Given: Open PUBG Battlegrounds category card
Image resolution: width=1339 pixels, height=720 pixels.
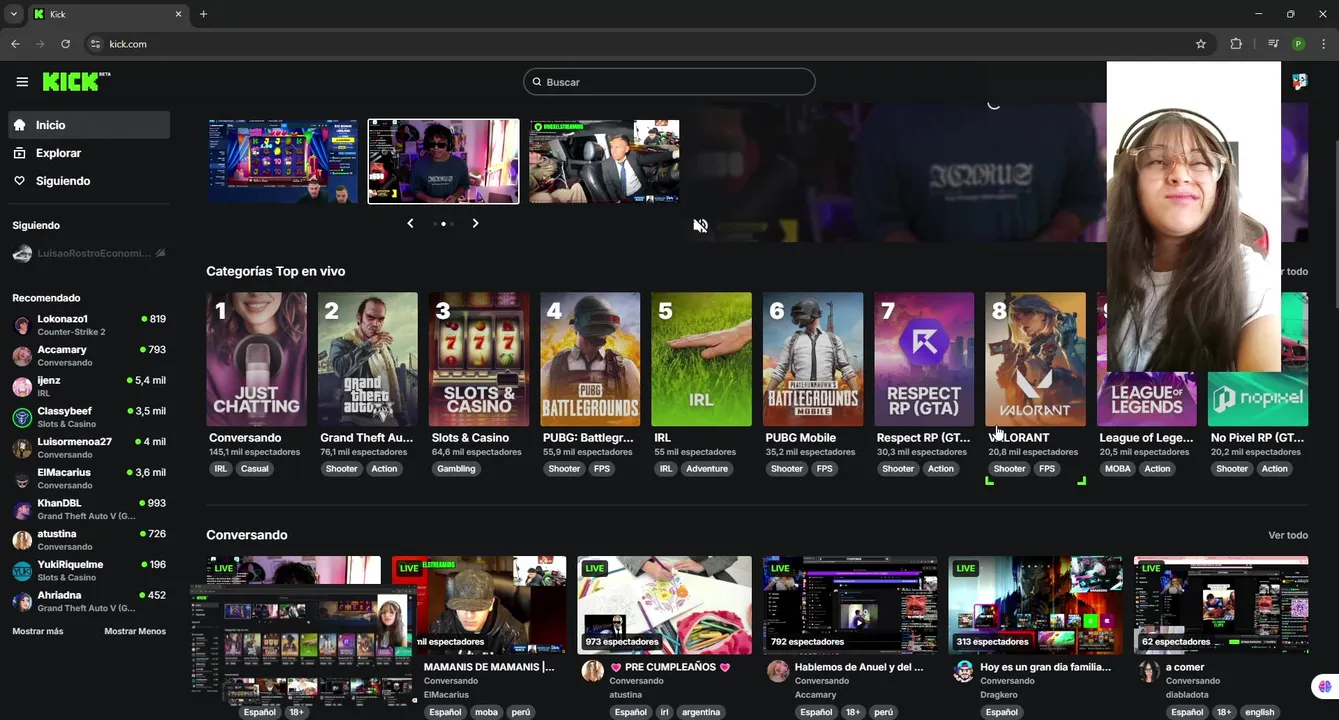Looking at the screenshot, I should 590,359.
